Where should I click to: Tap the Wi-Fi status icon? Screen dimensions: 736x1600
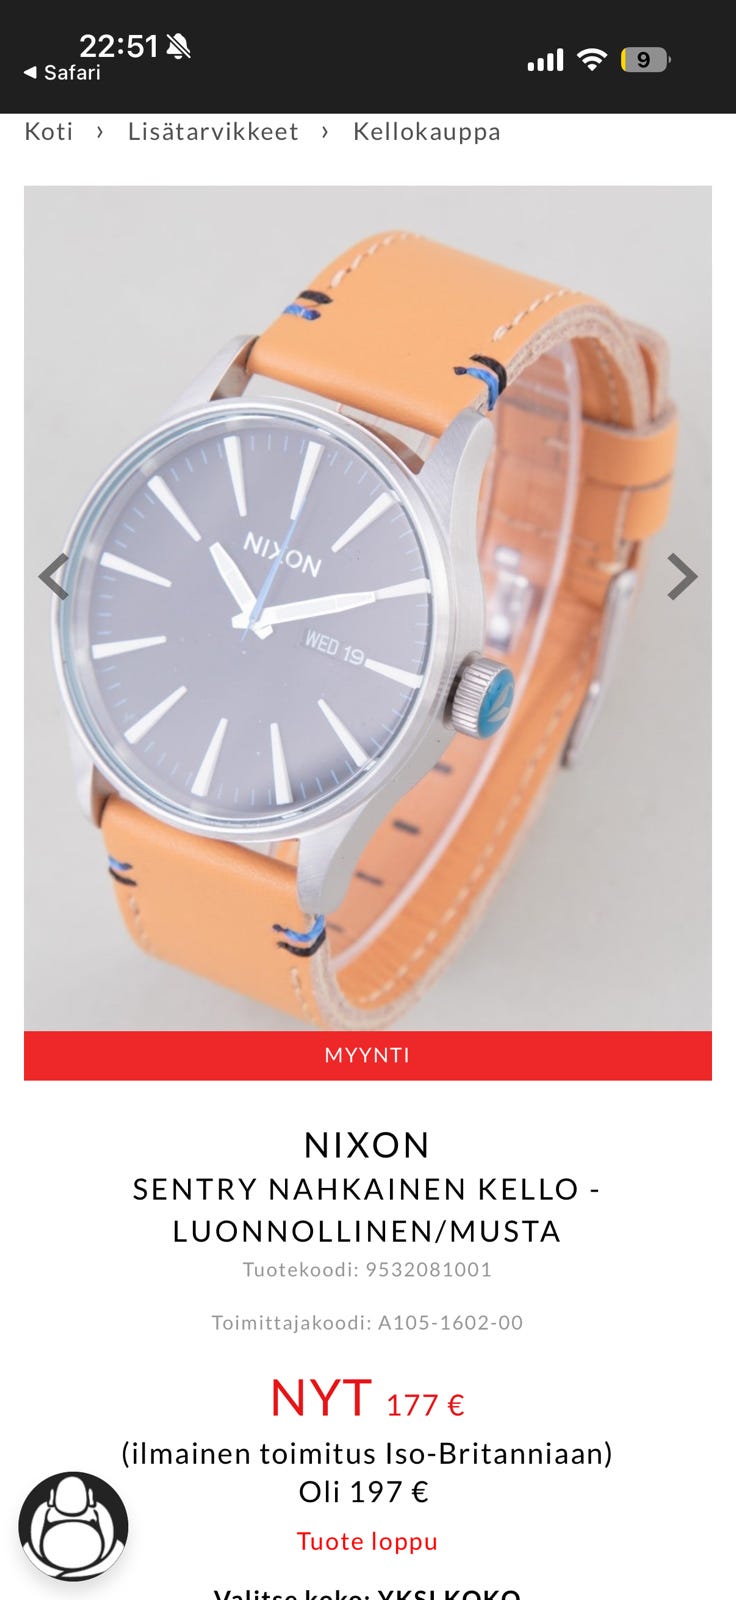click(x=592, y=60)
